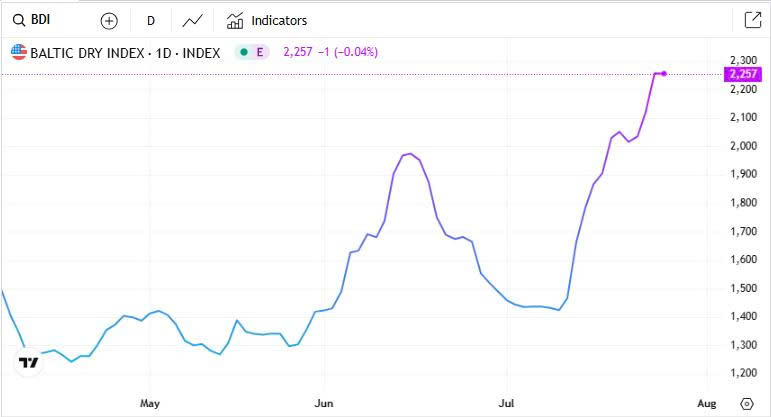Image resolution: width=771 pixels, height=417 pixels.
Task: Open symbol search for BDI
Action: coord(32,20)
